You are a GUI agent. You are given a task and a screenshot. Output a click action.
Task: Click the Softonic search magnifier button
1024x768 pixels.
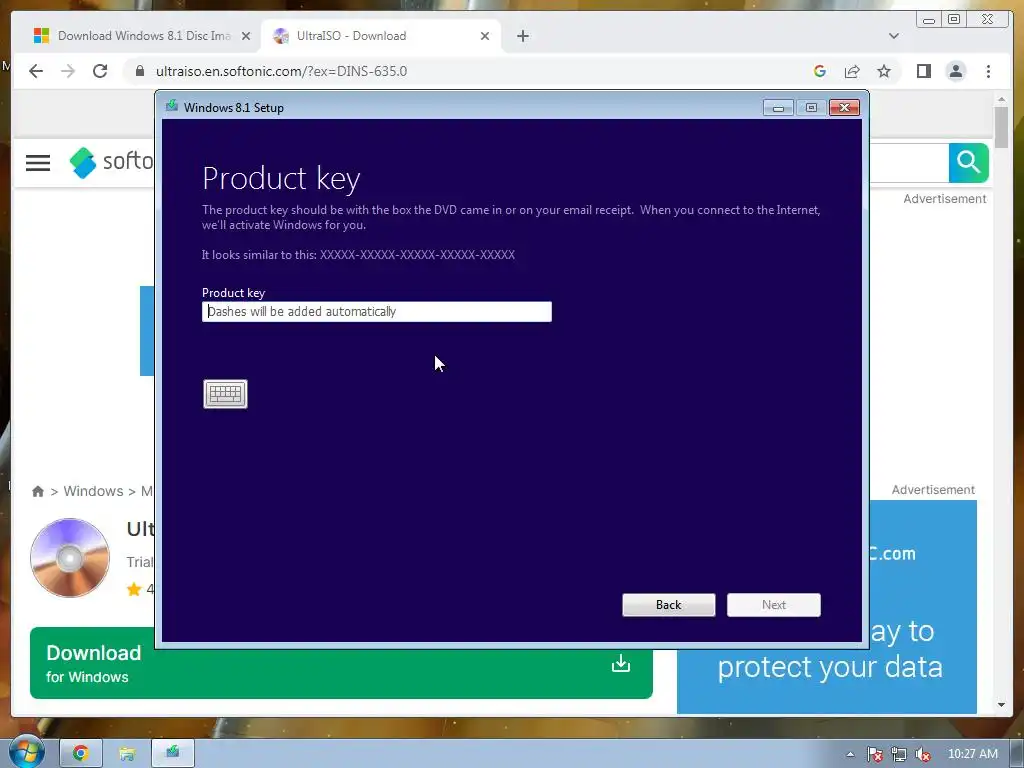(x=968, y=162)
